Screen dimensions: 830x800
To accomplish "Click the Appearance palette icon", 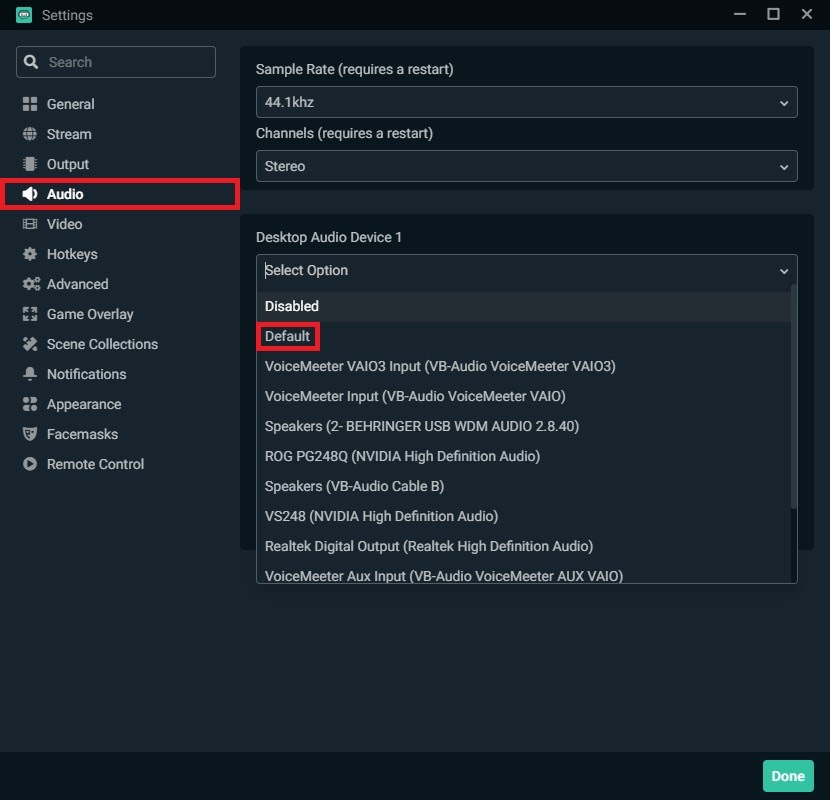I will (30, 404).
